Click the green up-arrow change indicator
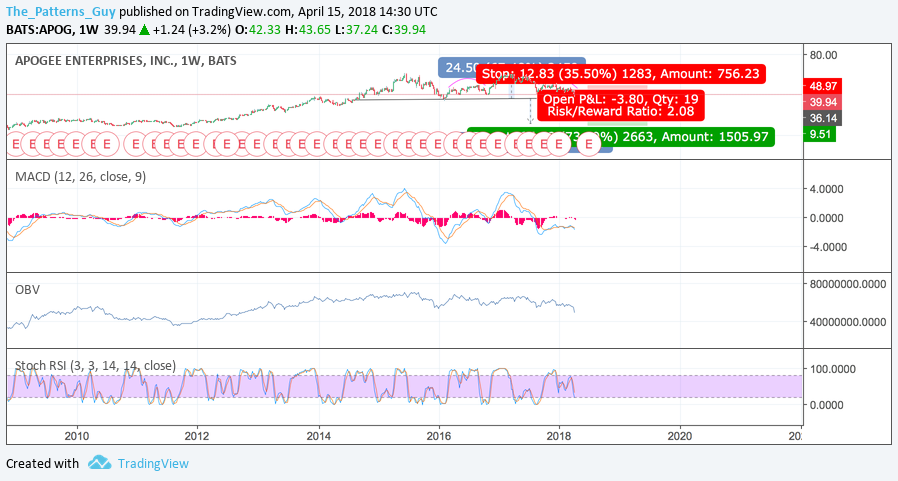Image resolution: width=898 pixels, height=481 pixels. [x=144, y=30]
